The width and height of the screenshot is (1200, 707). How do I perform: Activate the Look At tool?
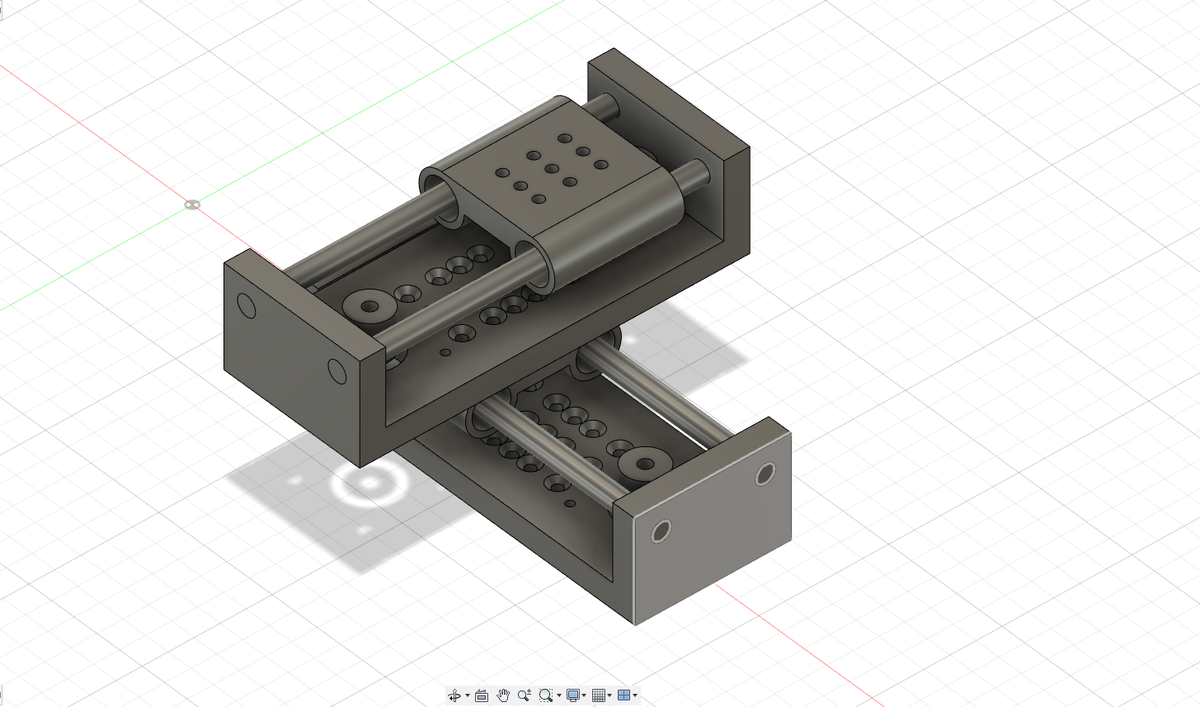coord(480,695)
